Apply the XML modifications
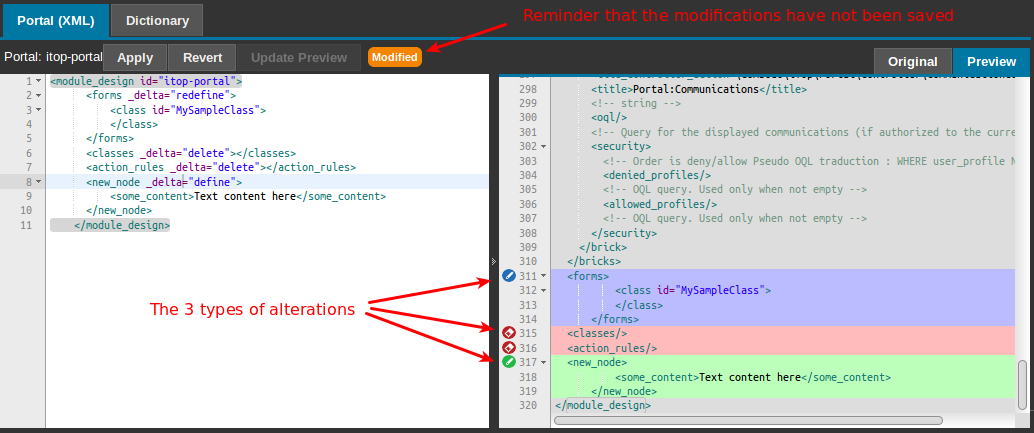 pyautogui.click(x=135, y=58)
